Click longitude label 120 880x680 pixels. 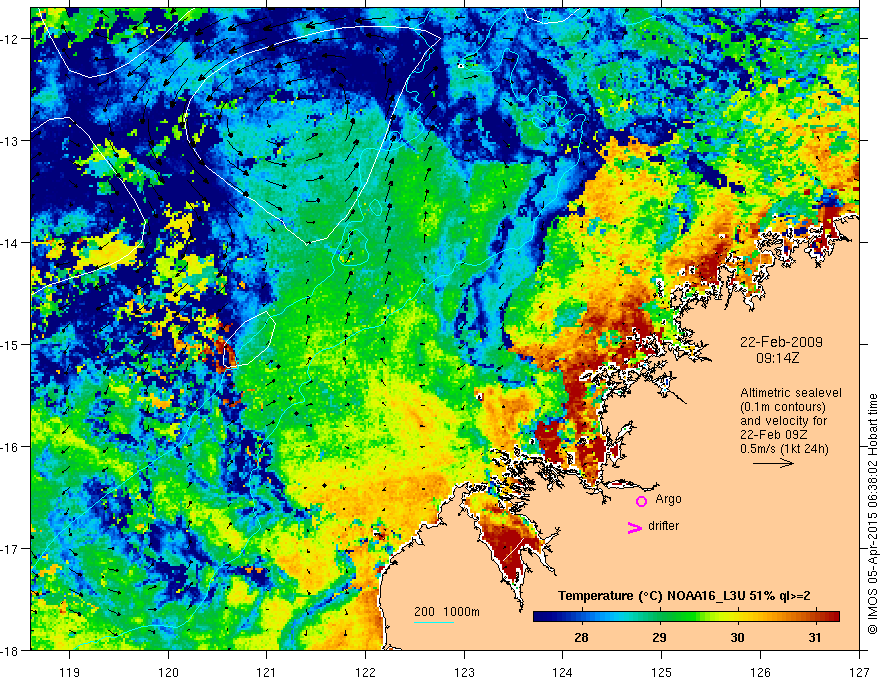coord(168,672)
